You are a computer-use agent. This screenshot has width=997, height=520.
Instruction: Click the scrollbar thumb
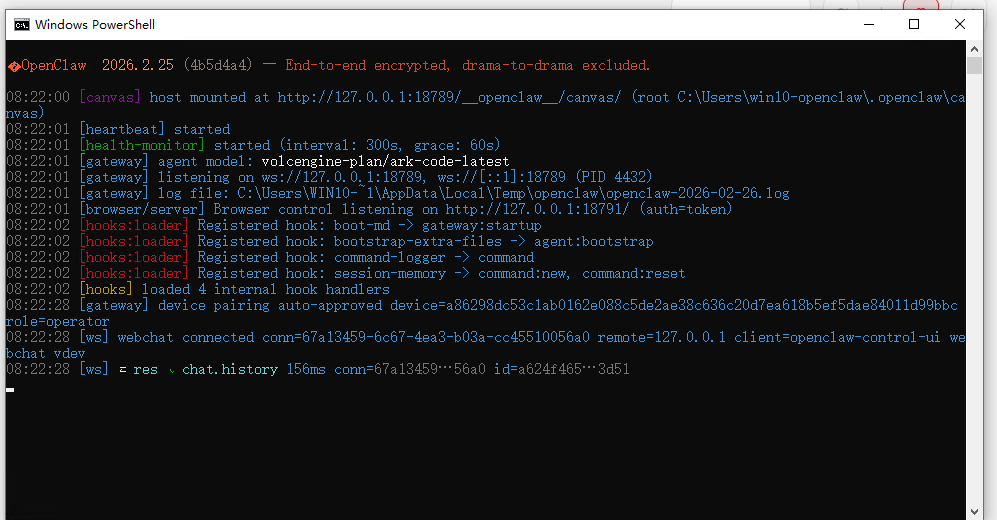(x=974, y=66)
